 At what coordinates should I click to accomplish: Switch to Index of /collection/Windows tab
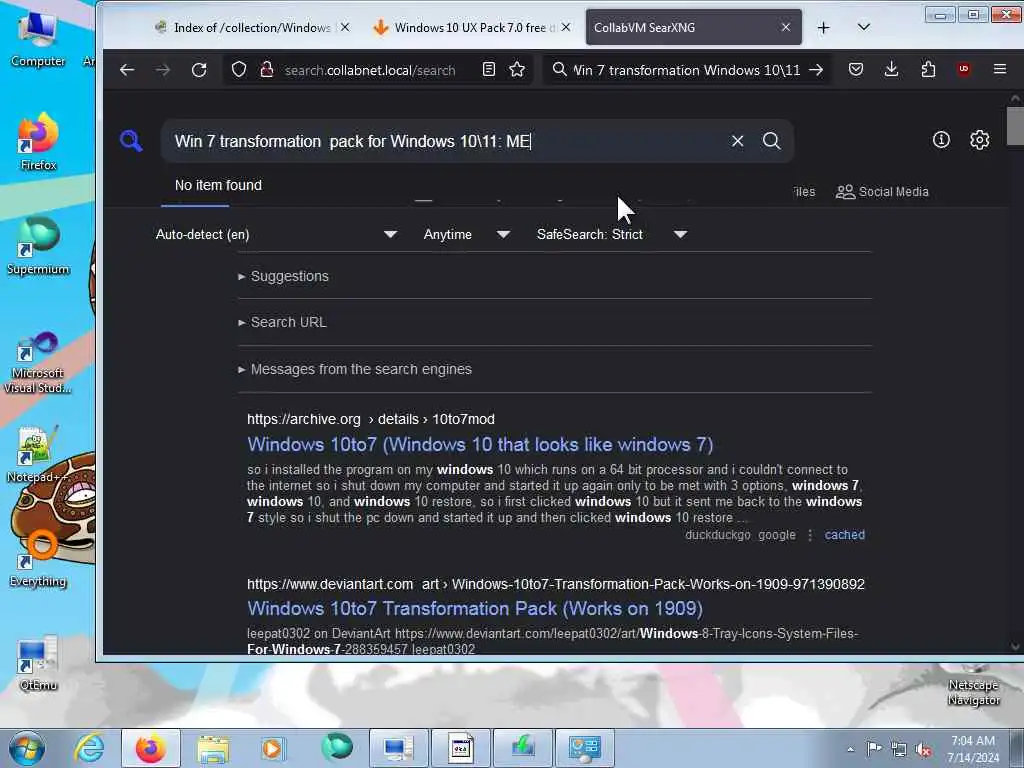point(251,27)
